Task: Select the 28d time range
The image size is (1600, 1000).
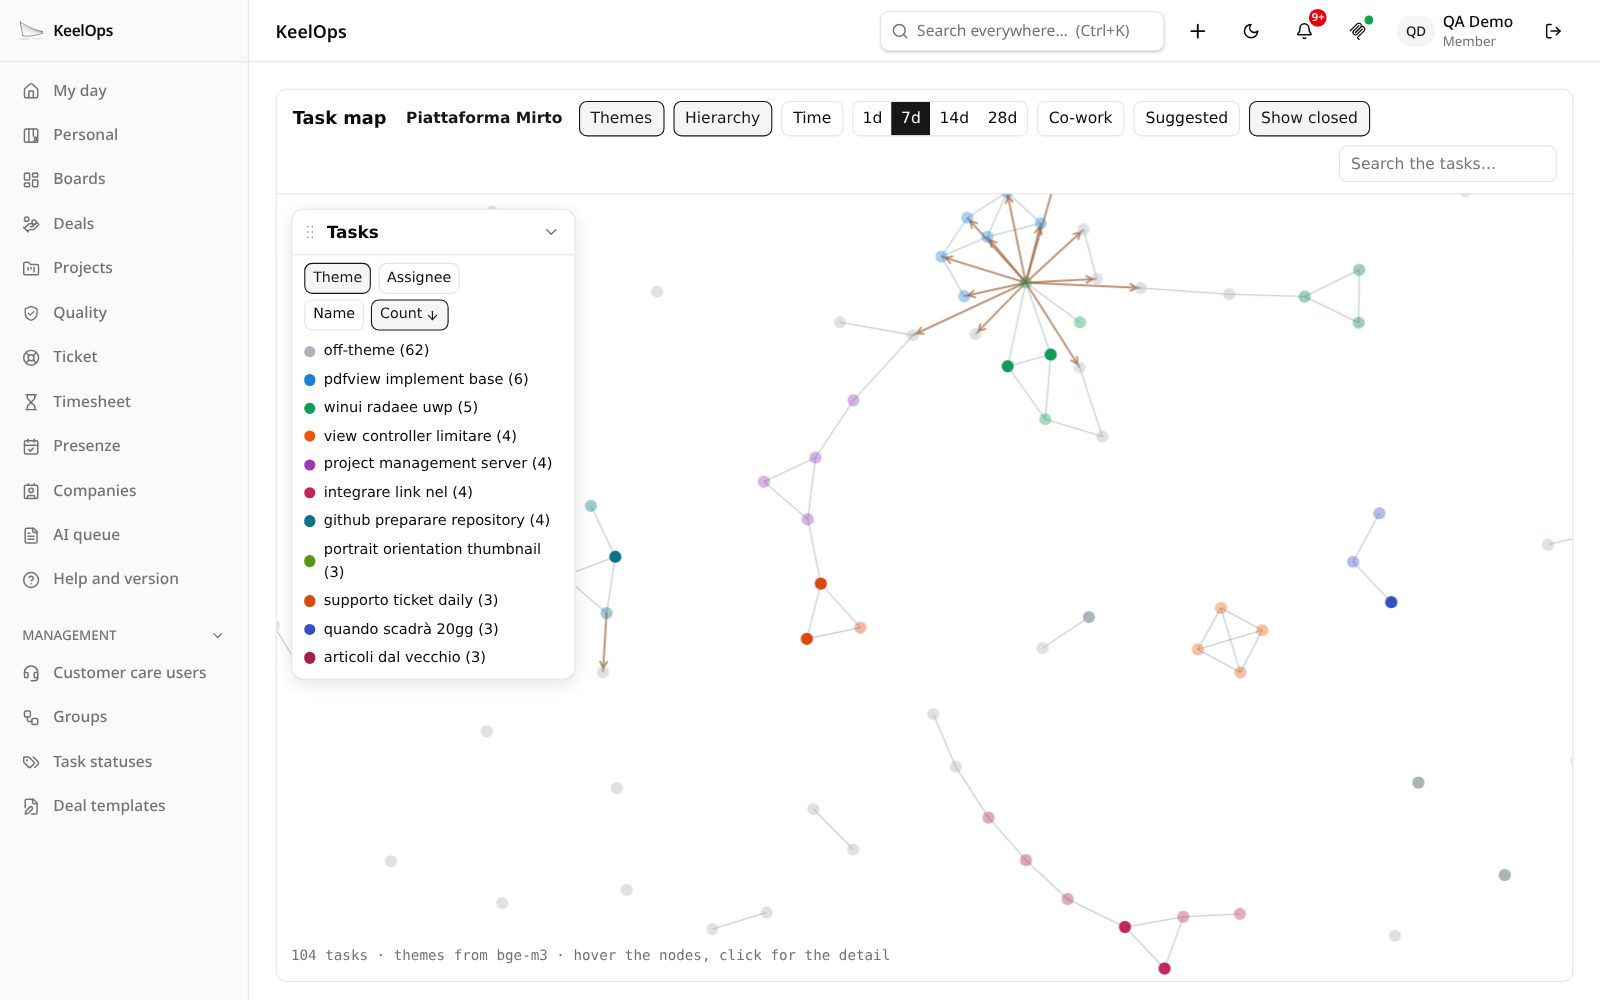Action: point(1002,118)
